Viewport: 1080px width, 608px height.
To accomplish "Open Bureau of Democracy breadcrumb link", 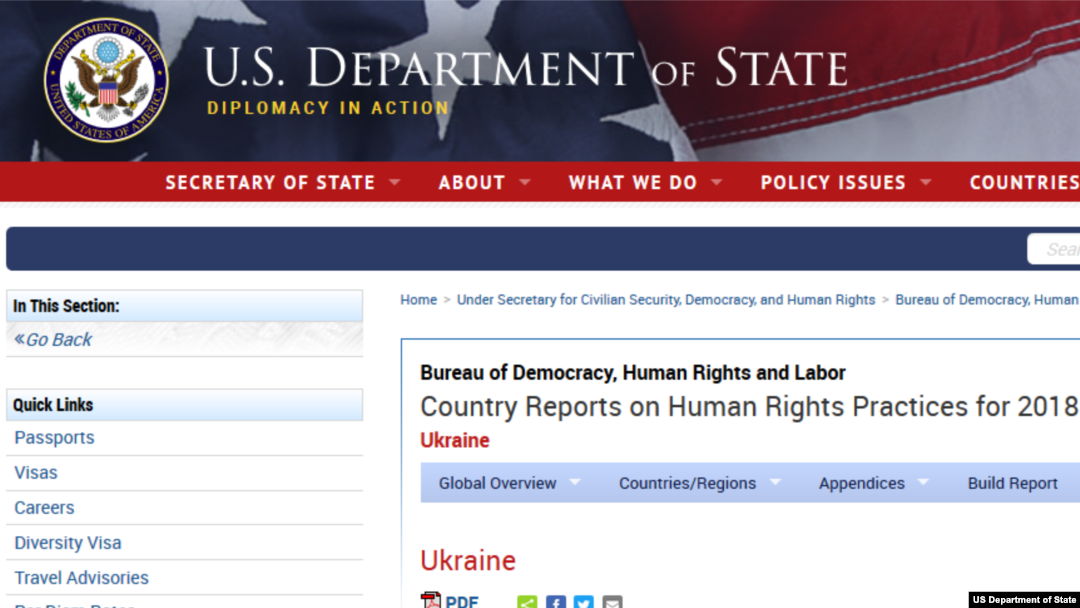I will 987,300.
